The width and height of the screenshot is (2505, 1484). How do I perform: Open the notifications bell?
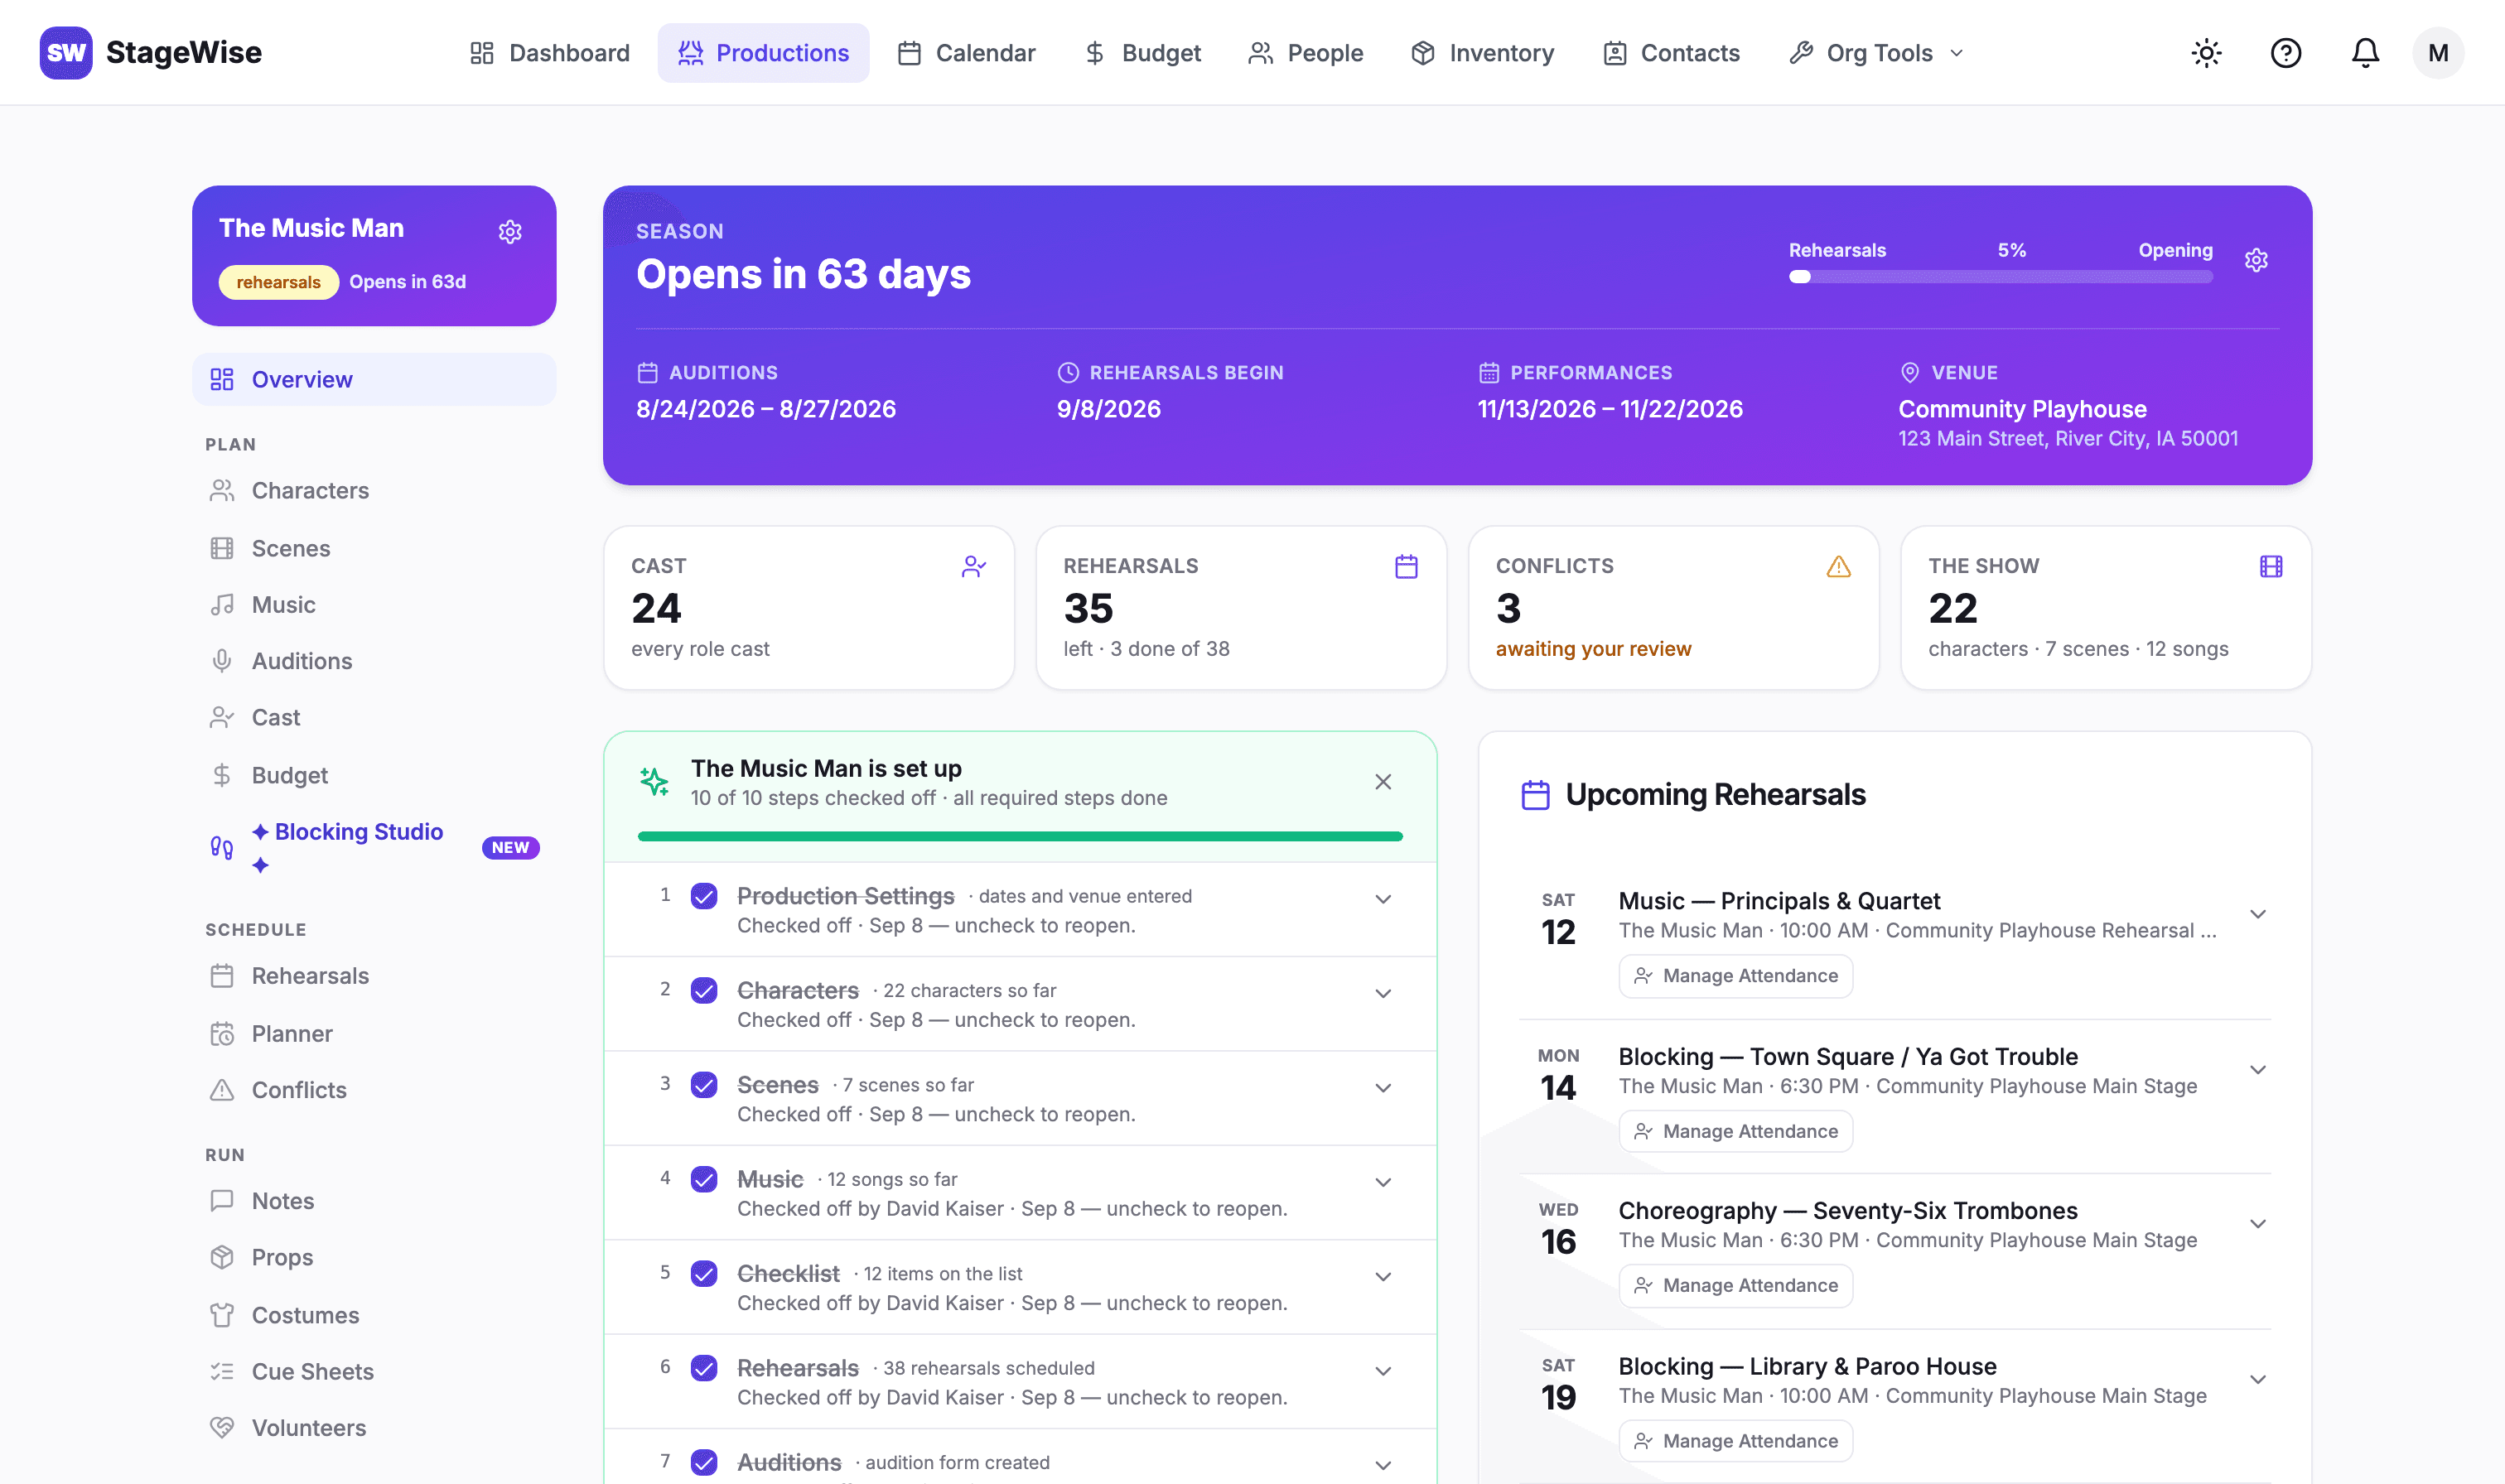click(2365, 53)
